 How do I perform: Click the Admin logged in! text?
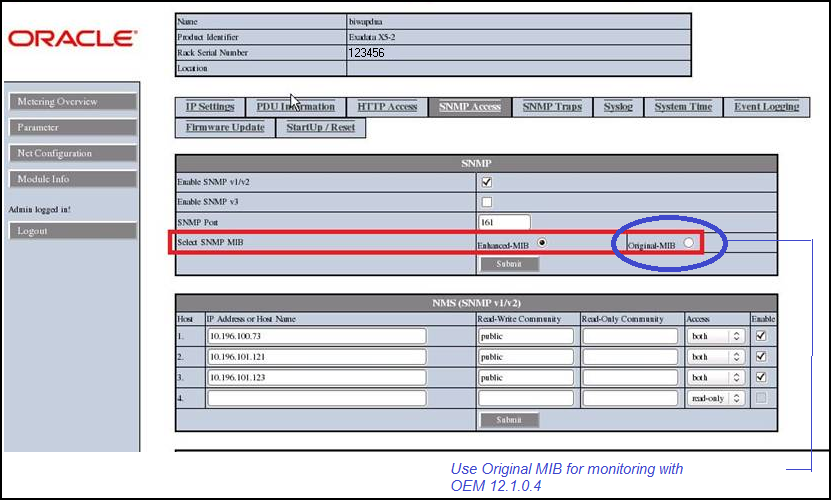(x=39, y=209)
